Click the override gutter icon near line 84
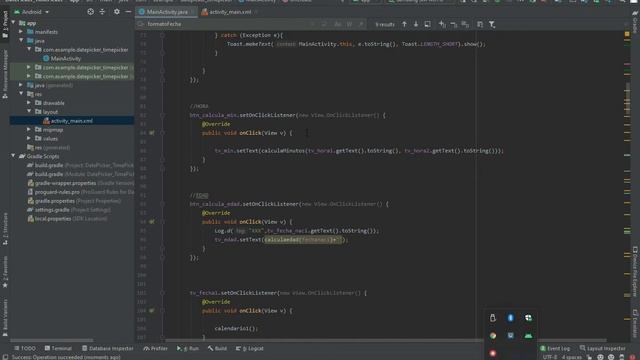640x360 pixels. [x=152, y=133]
